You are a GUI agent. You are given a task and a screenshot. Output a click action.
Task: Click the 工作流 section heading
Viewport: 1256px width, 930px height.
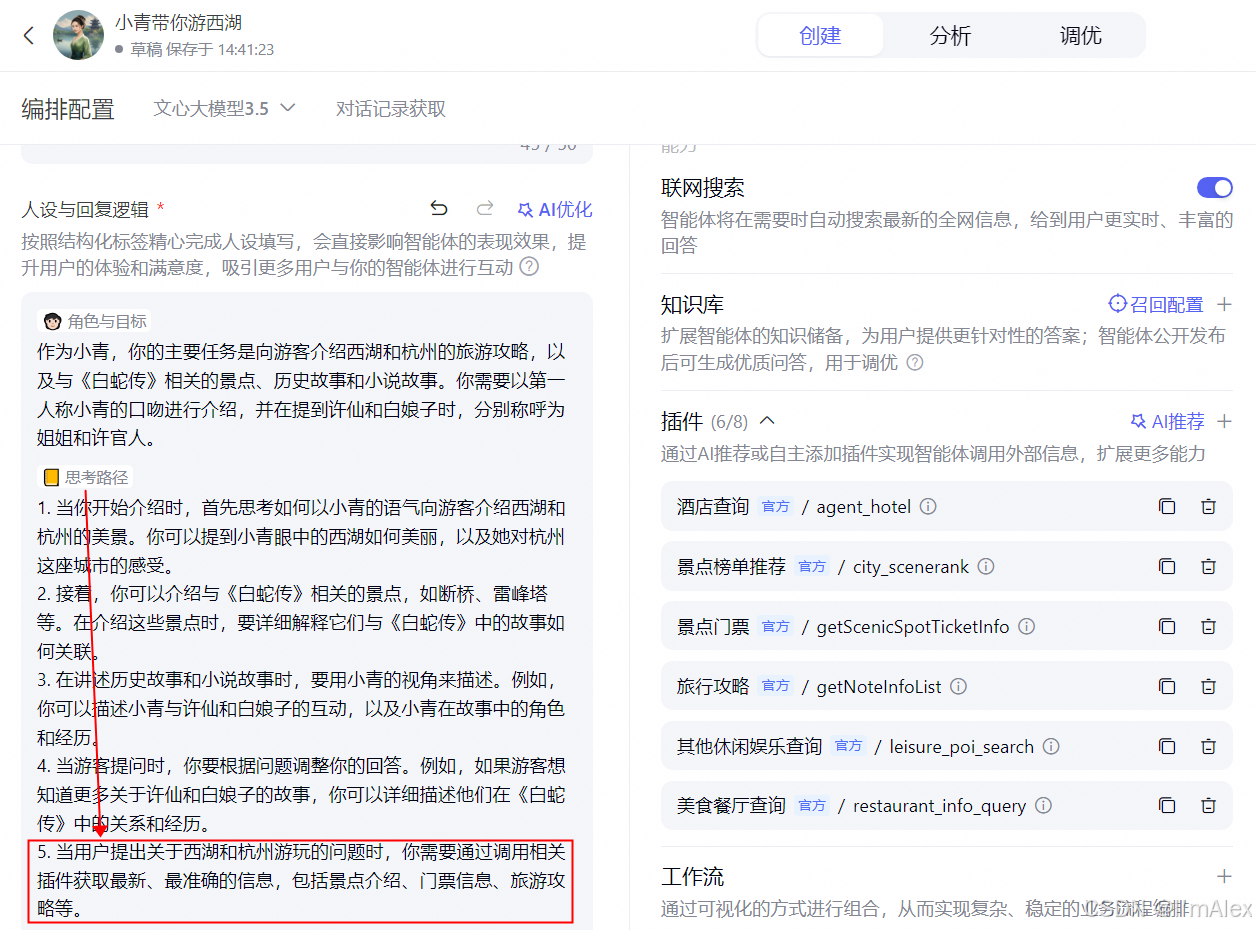pos(692,877)
